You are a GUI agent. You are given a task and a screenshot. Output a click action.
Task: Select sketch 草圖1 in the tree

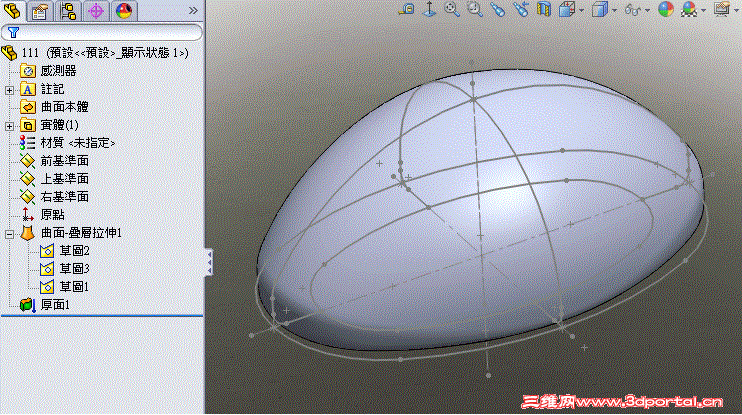(65, 287)
